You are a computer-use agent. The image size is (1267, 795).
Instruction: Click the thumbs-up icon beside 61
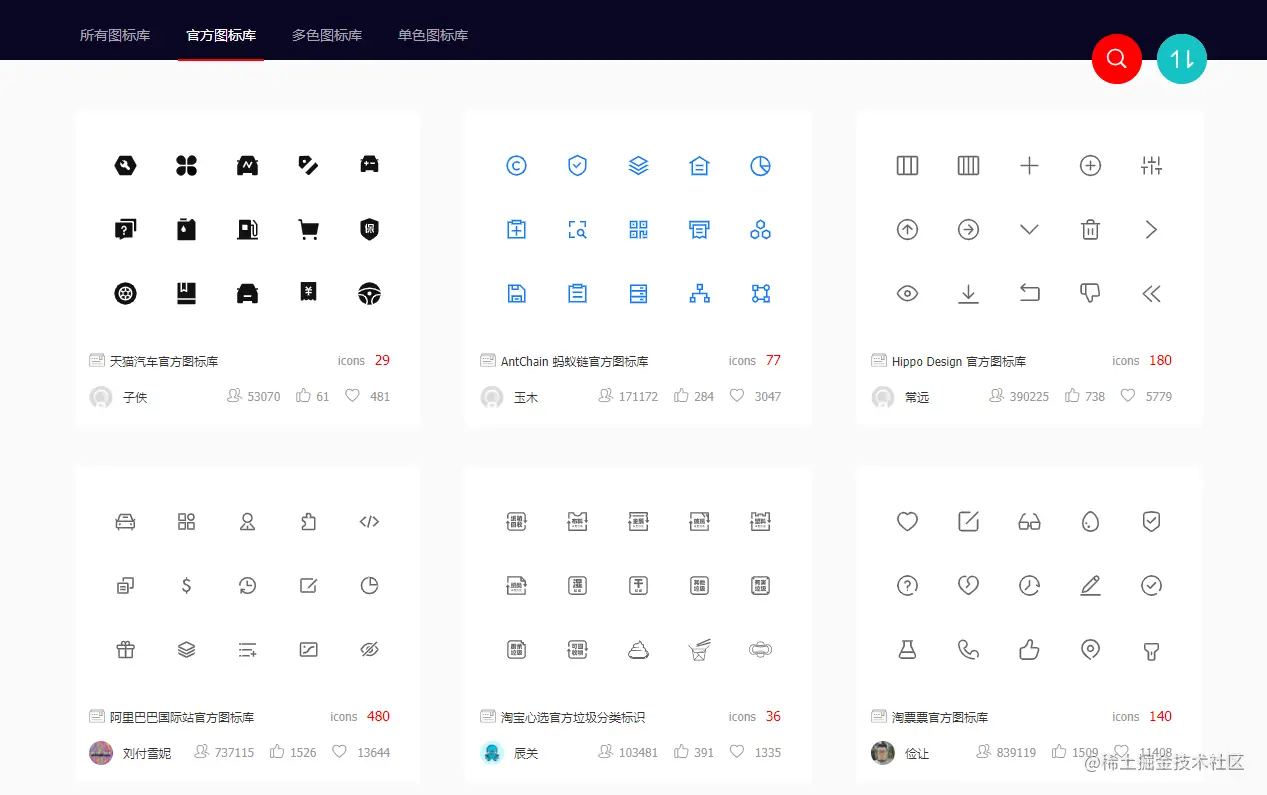[x=303, y=396]
